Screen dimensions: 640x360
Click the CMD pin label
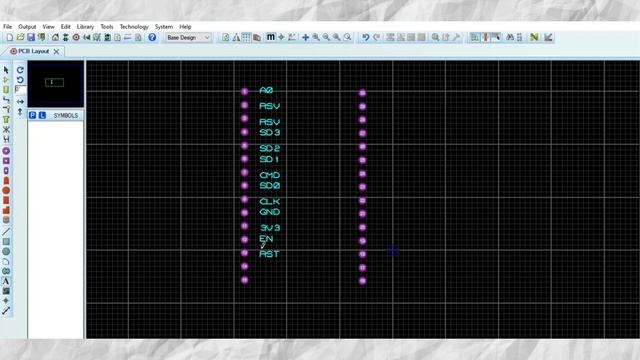click(270, 175)
